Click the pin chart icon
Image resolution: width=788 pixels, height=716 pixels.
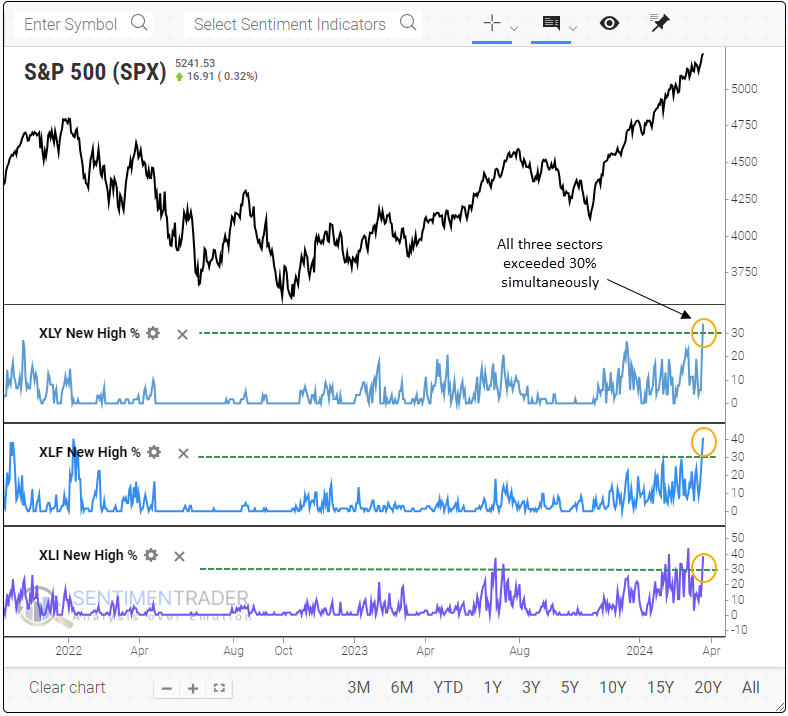[x=659, y=23]
